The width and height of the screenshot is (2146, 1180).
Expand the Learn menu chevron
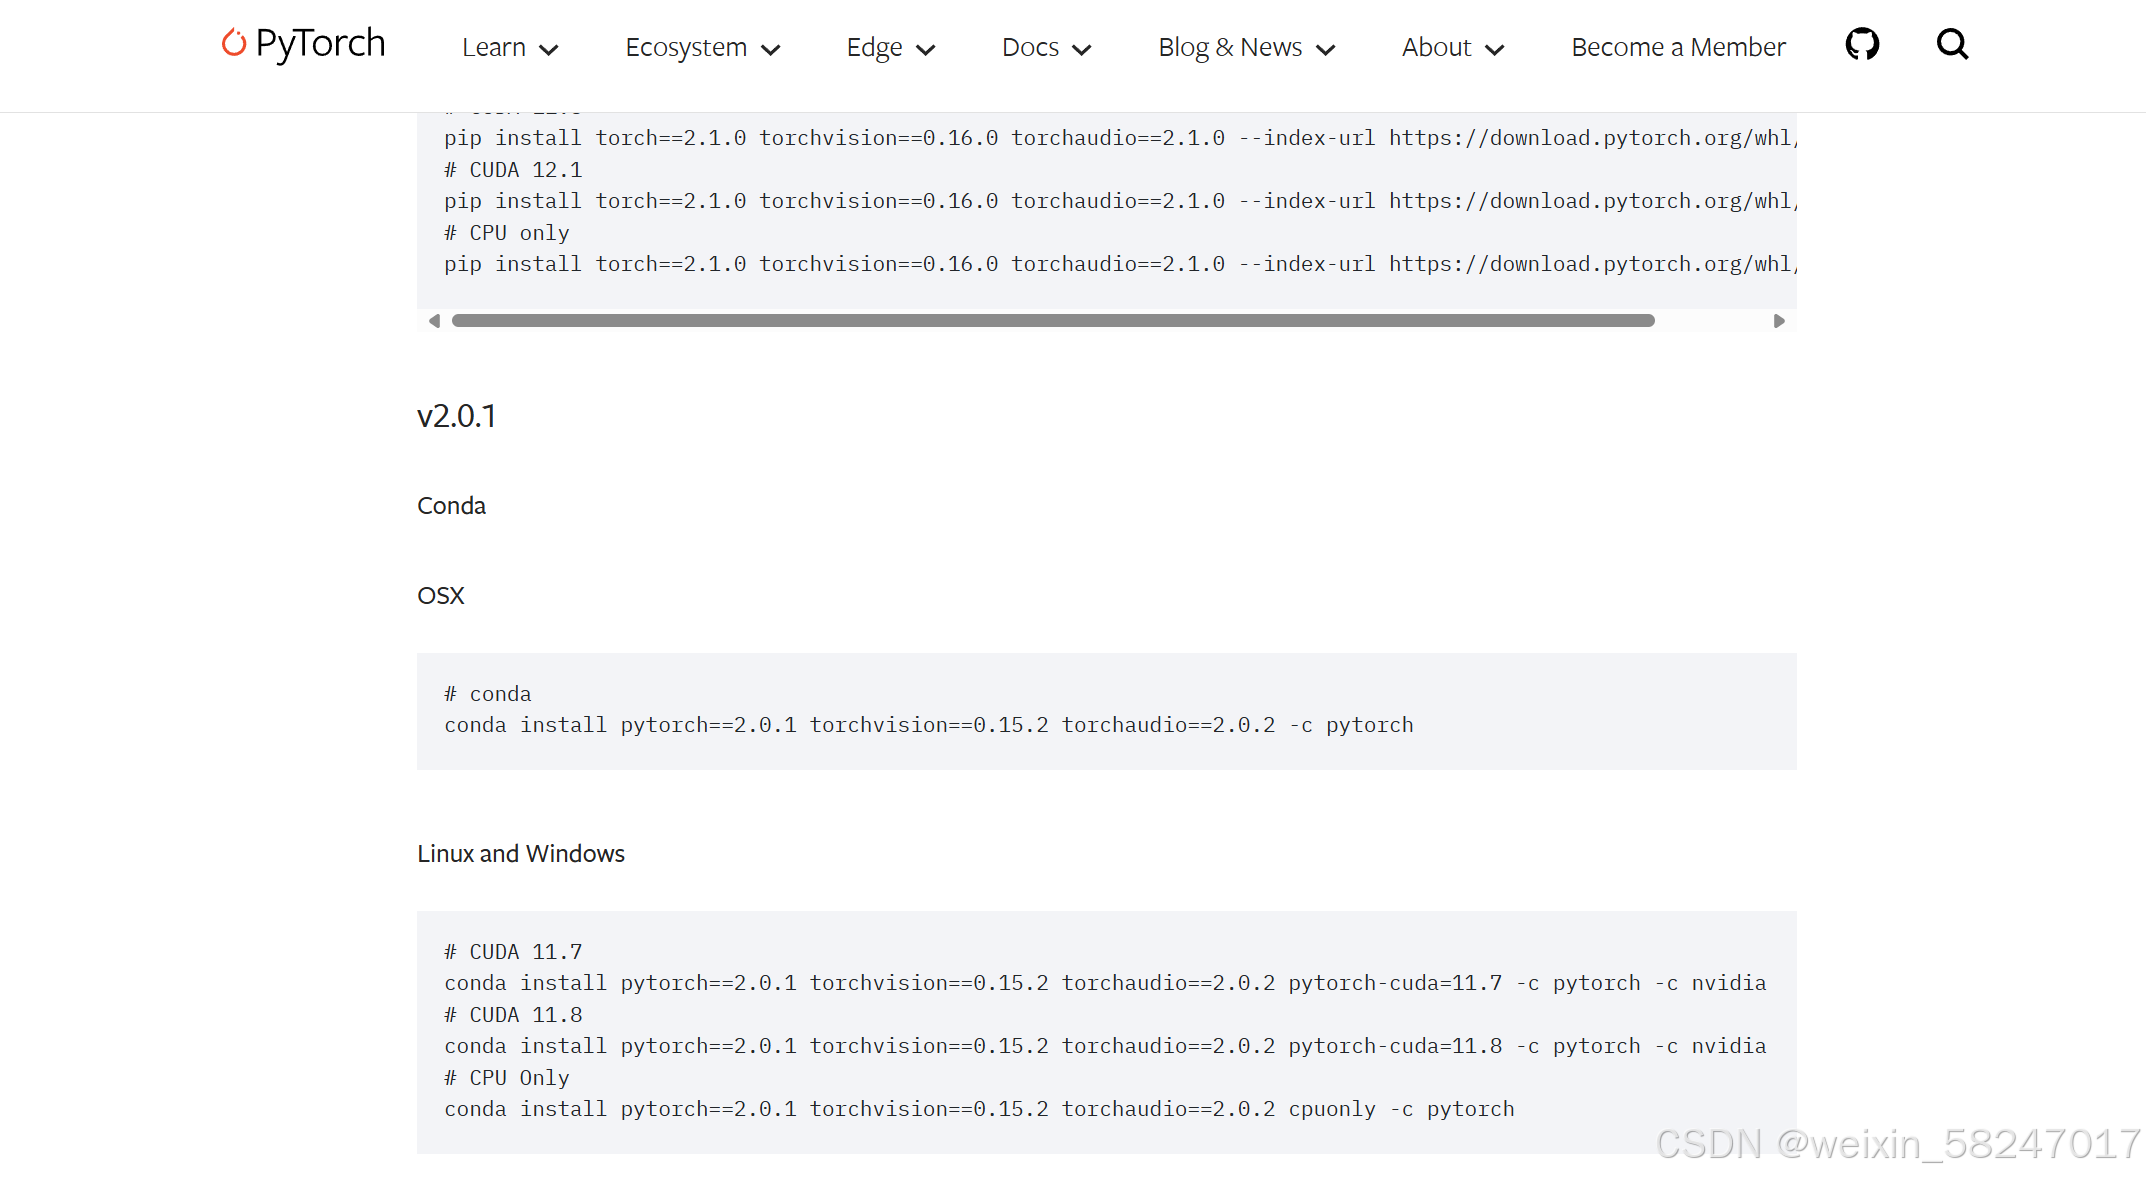tap(549, 49)
